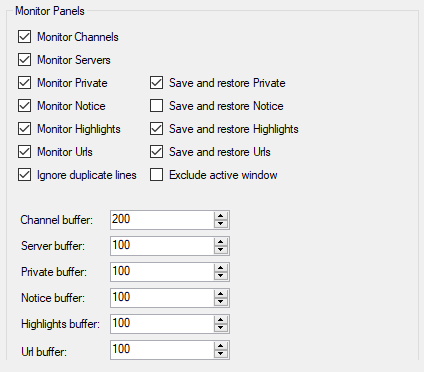424x372 pixels.
Task: Toggle Save and restore Highlights
Action: coord(156,129)
